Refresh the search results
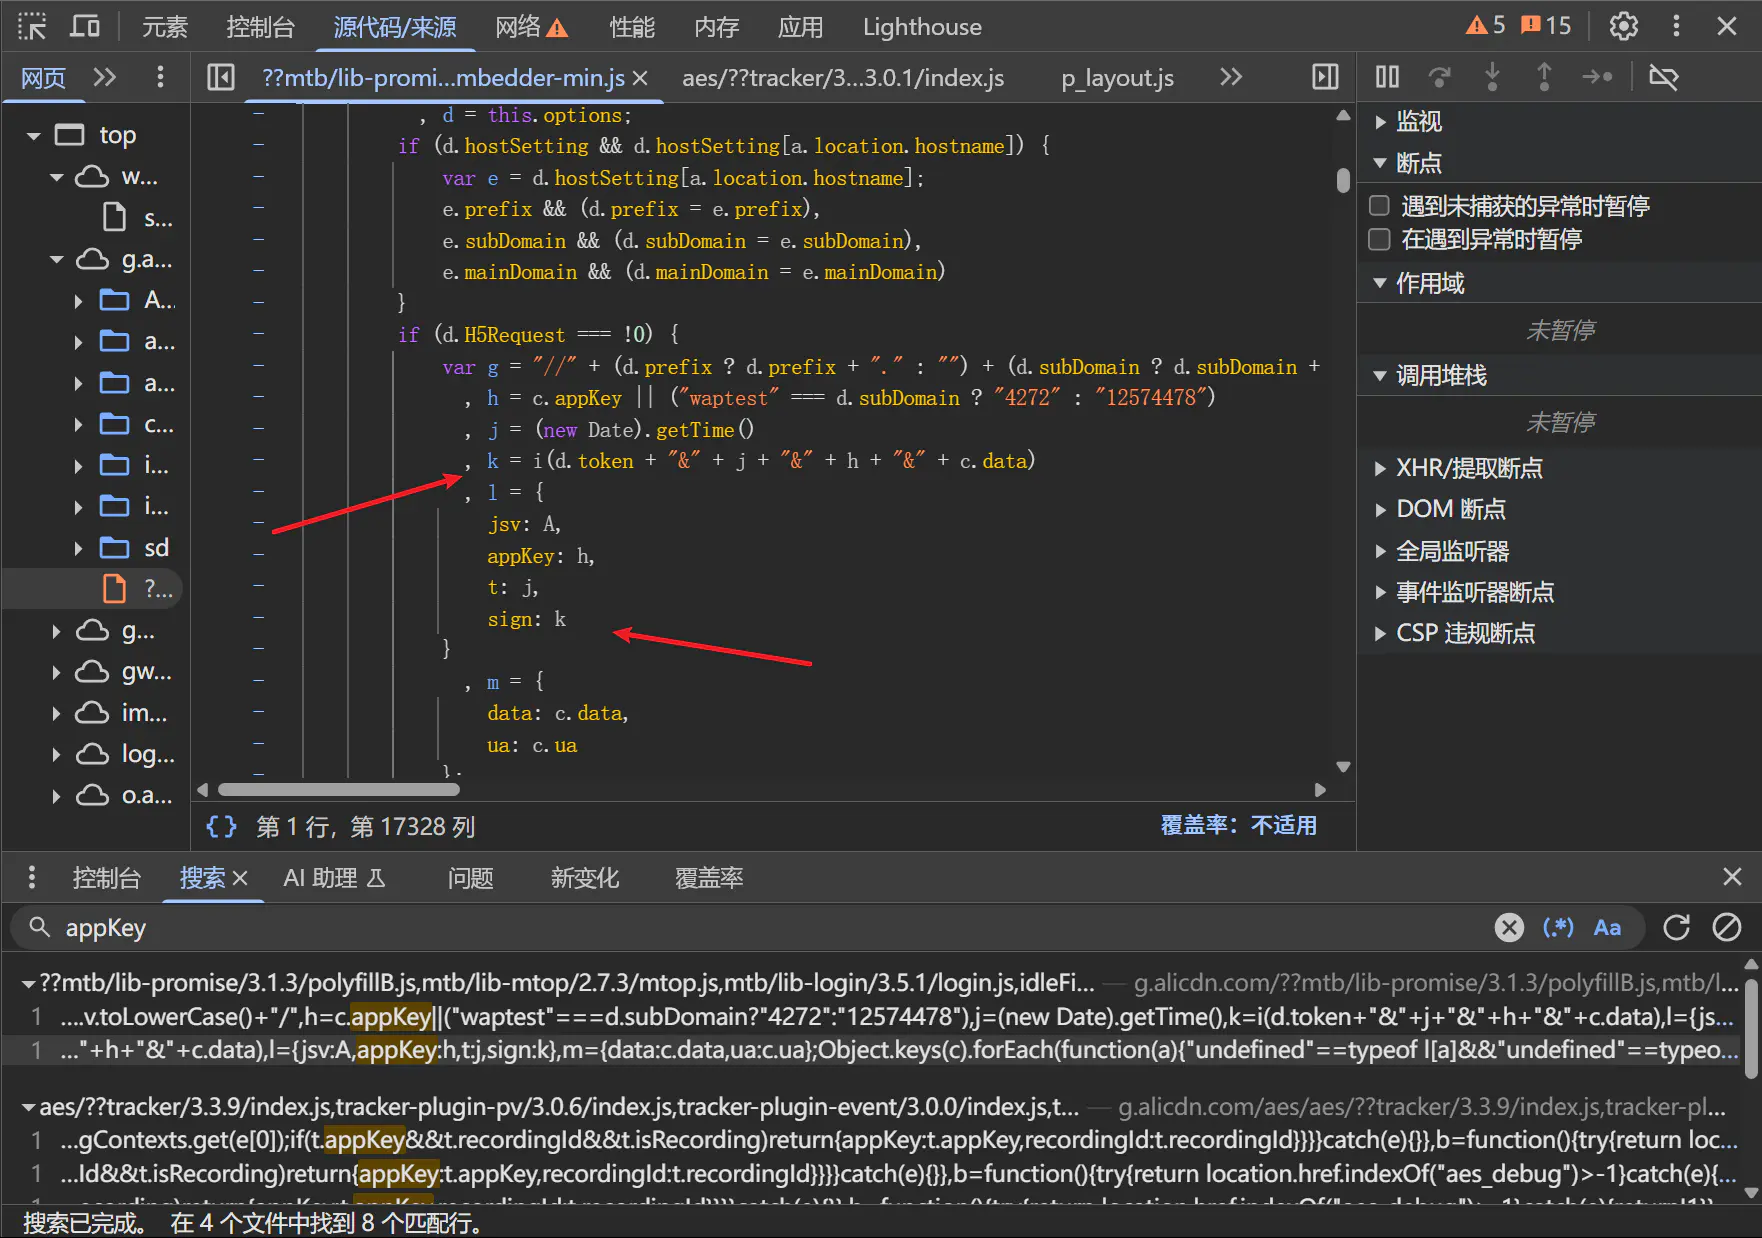The image size is (1762, 1238). tap(1677, 928)
